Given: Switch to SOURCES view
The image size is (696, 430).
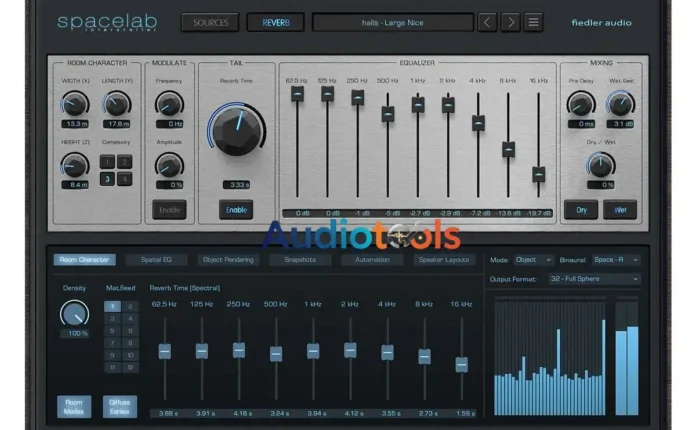Looking at the screenshot, I should tap(210, 22).
